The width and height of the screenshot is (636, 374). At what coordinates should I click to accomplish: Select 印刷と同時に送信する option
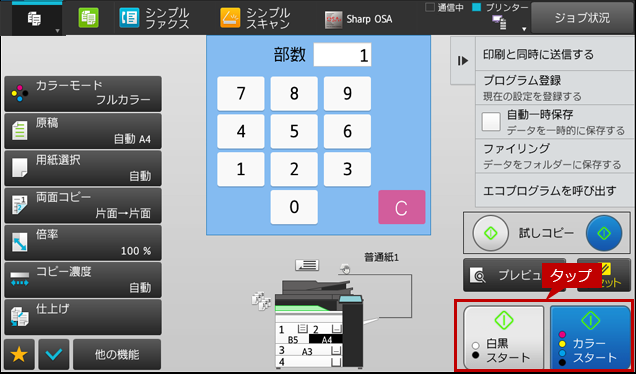pos(555,54)
